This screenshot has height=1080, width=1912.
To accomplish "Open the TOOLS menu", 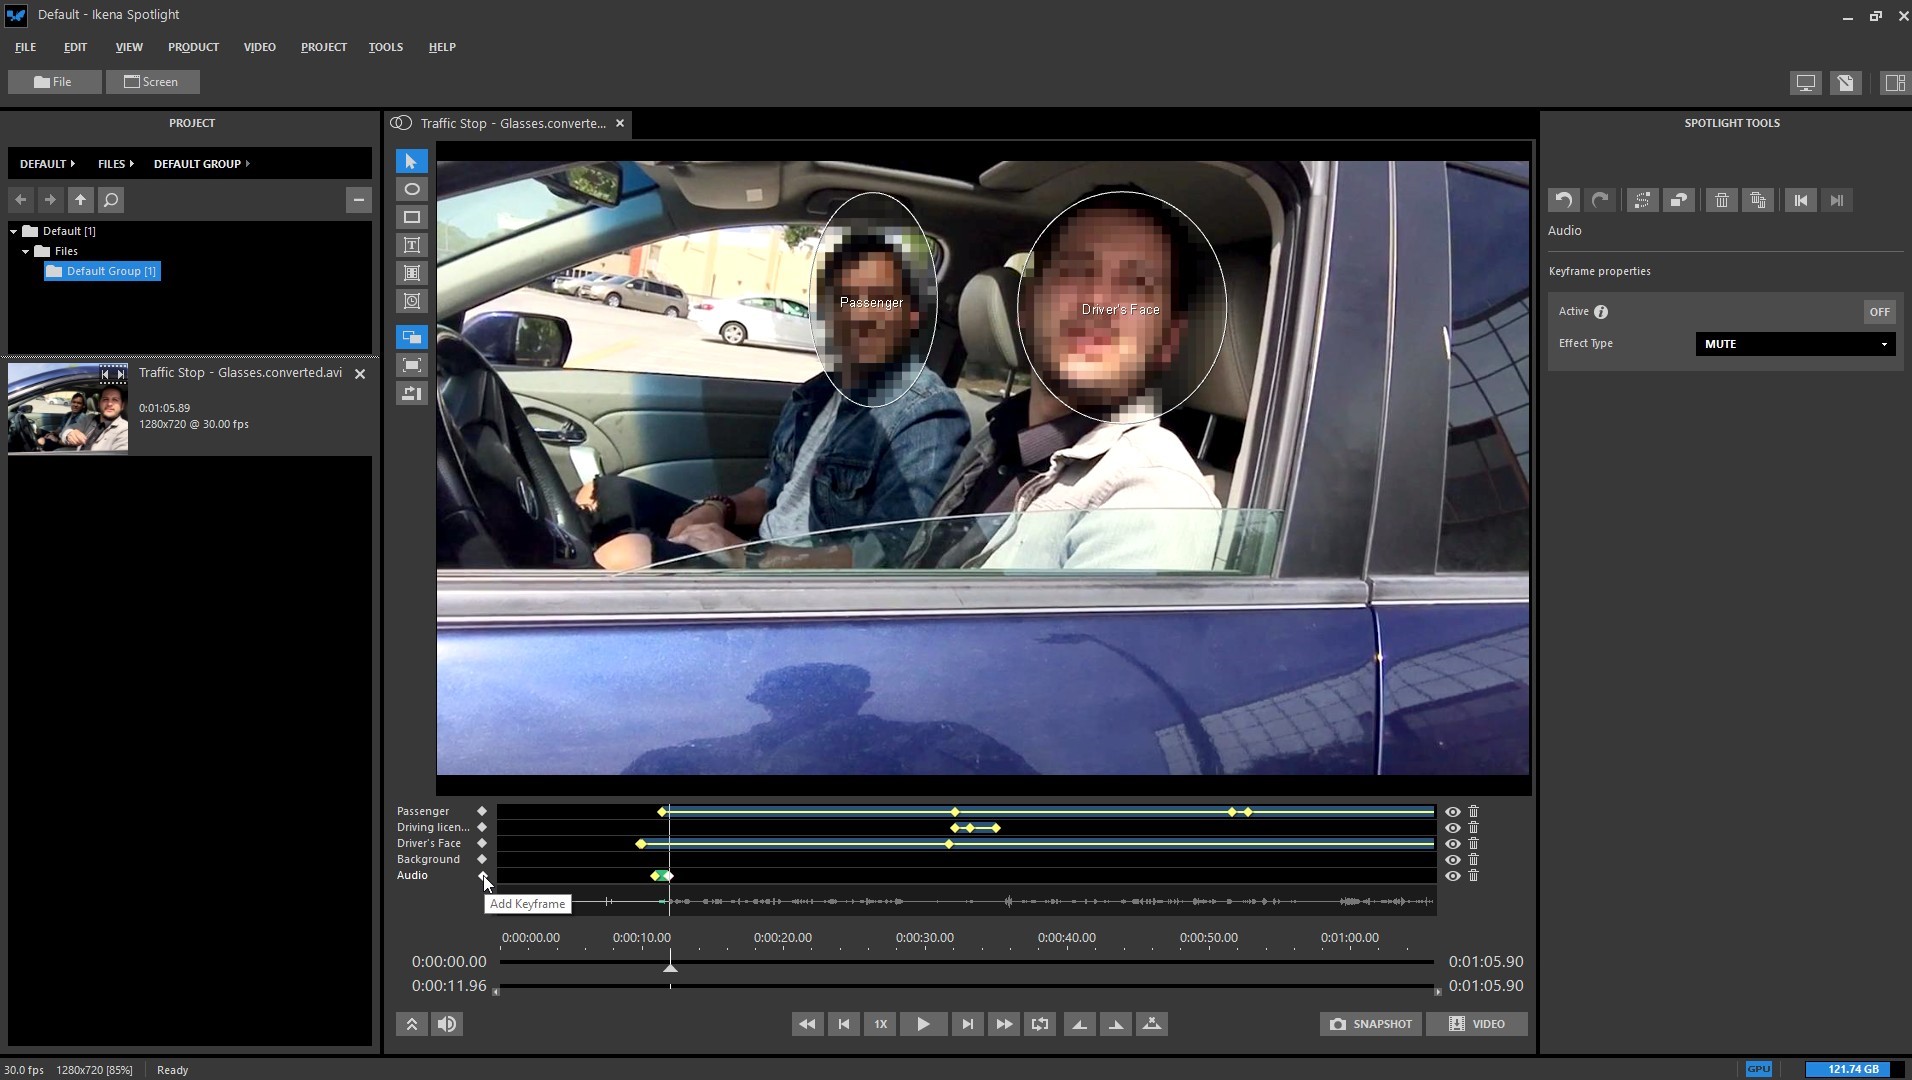I will [x=385, y=47].
